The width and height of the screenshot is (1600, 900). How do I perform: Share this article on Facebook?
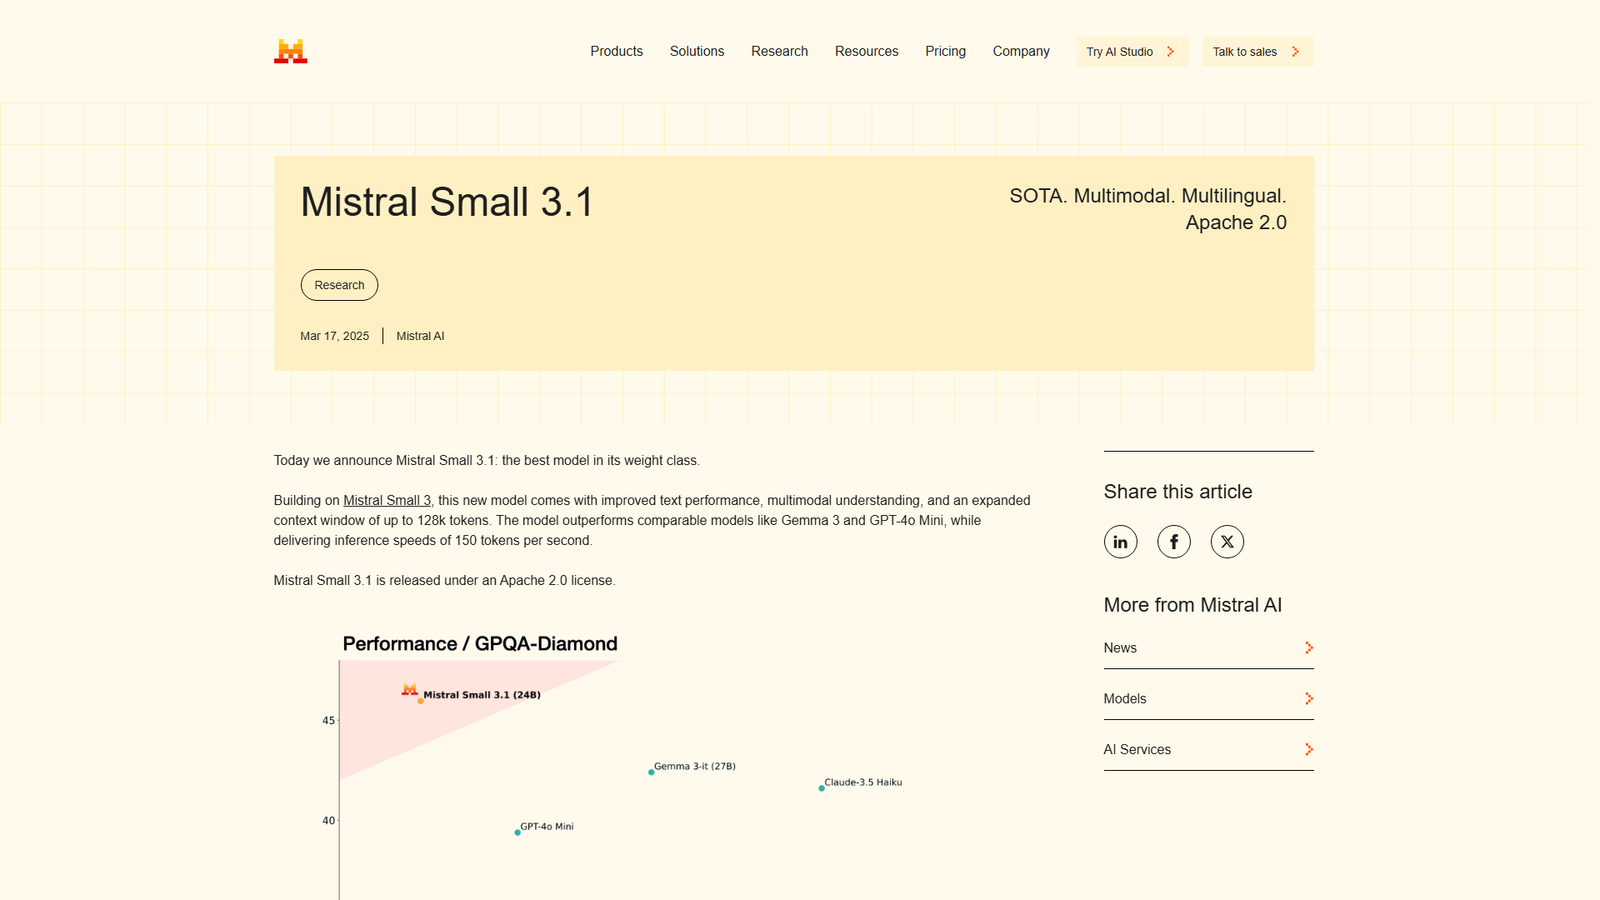pos(1173,541)
